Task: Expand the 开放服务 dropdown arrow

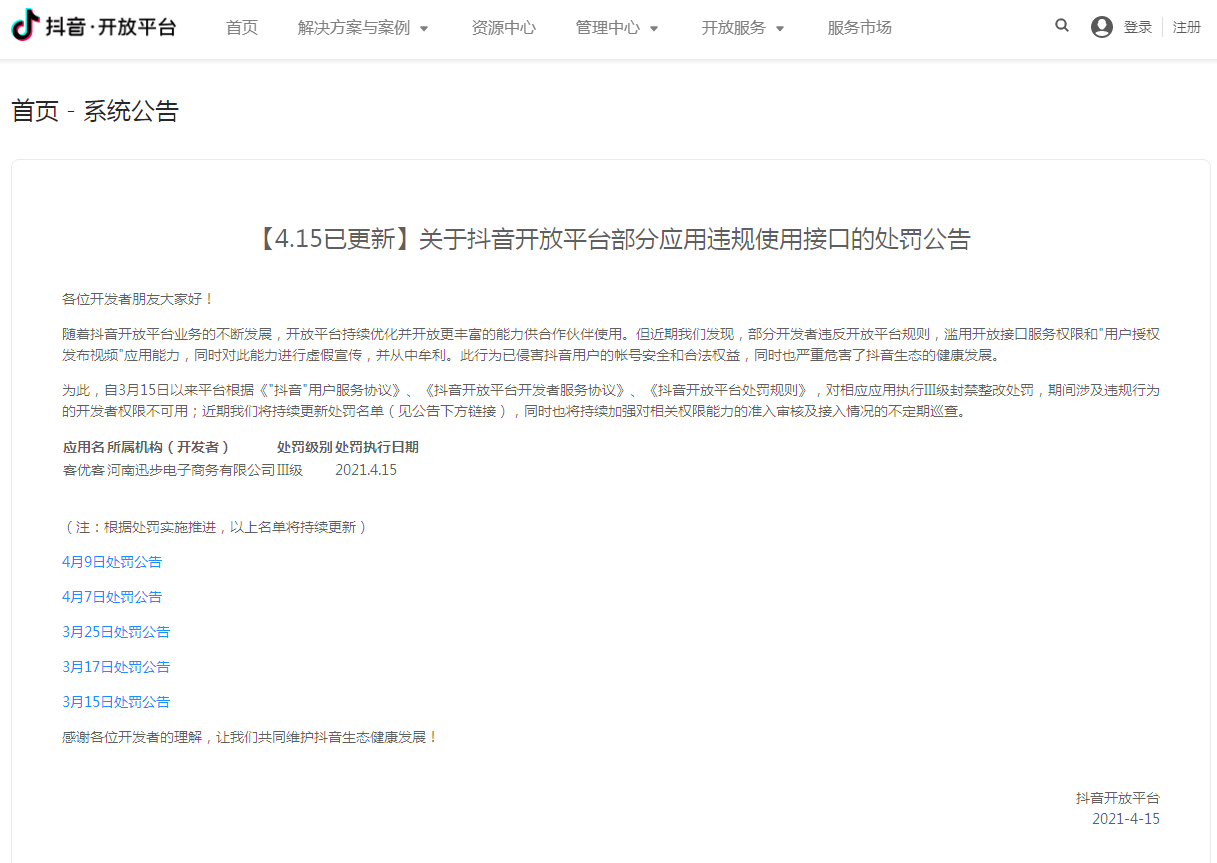Action: coord(780,29)
